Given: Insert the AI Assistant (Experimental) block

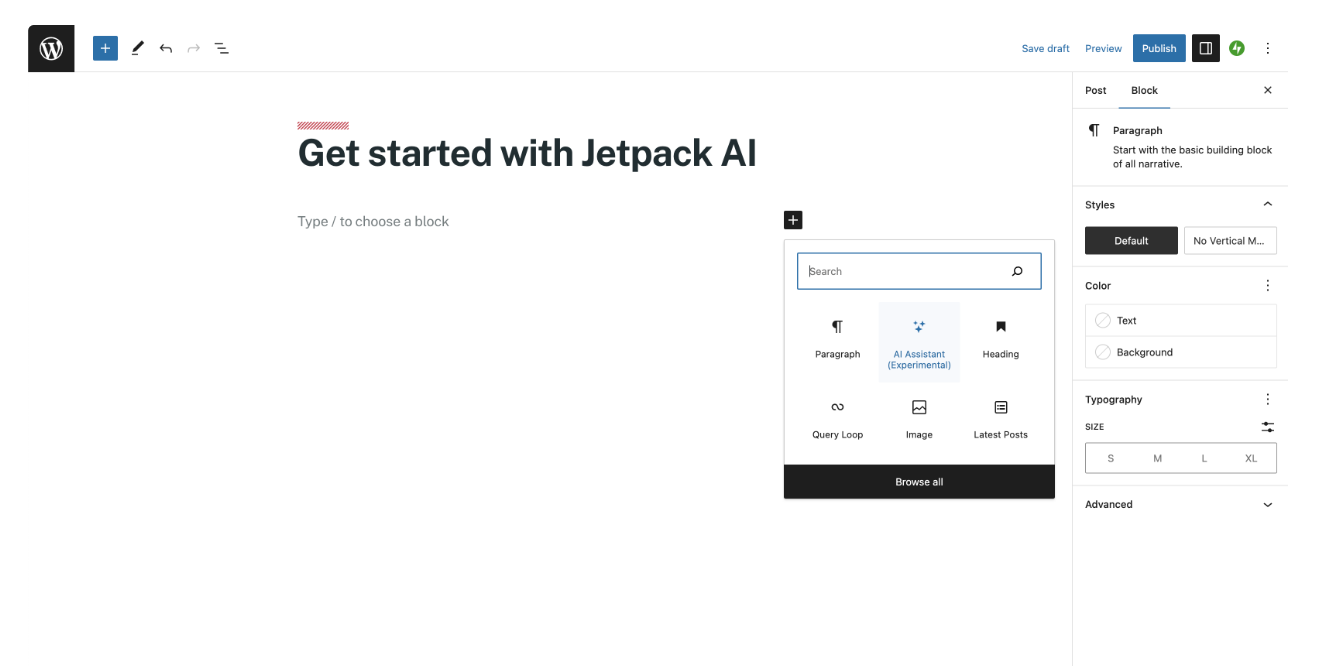Looking at the screenshot, I should 919,342.
